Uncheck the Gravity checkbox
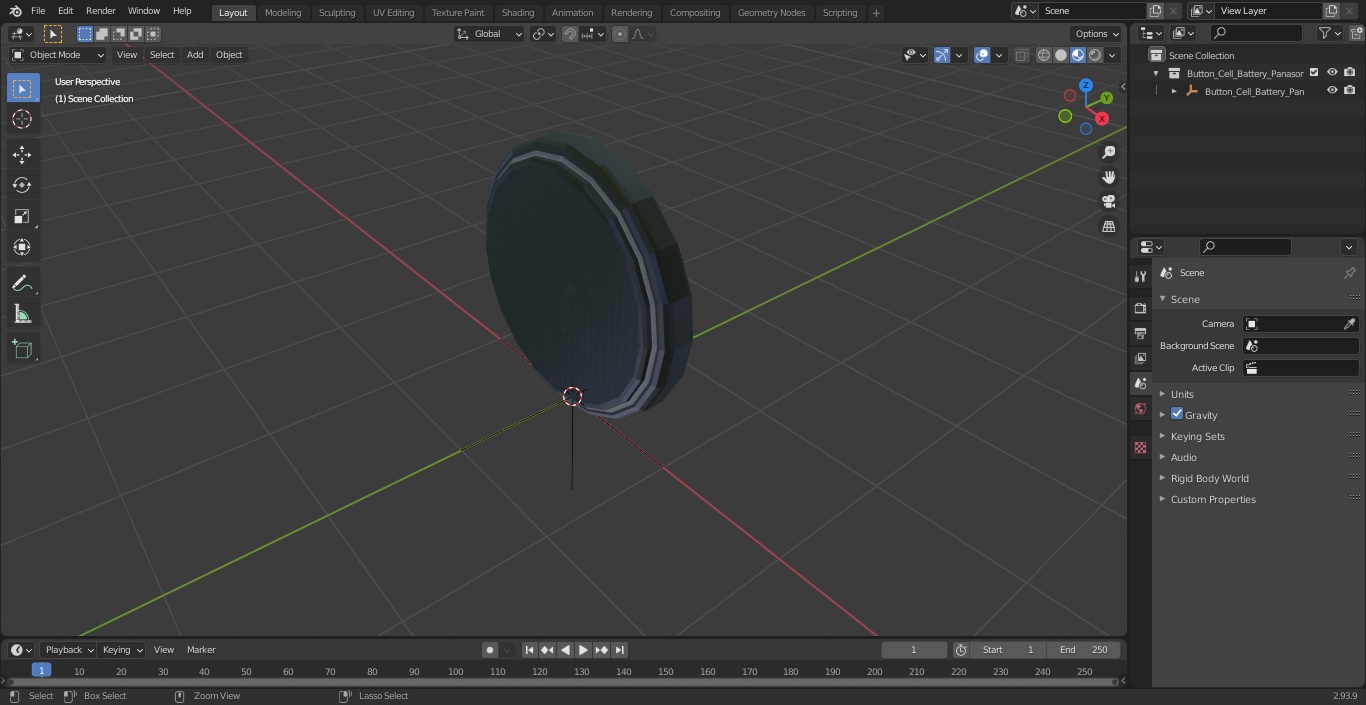The height and width of the screenshot is (705, 1366). tap(1177, 414)
